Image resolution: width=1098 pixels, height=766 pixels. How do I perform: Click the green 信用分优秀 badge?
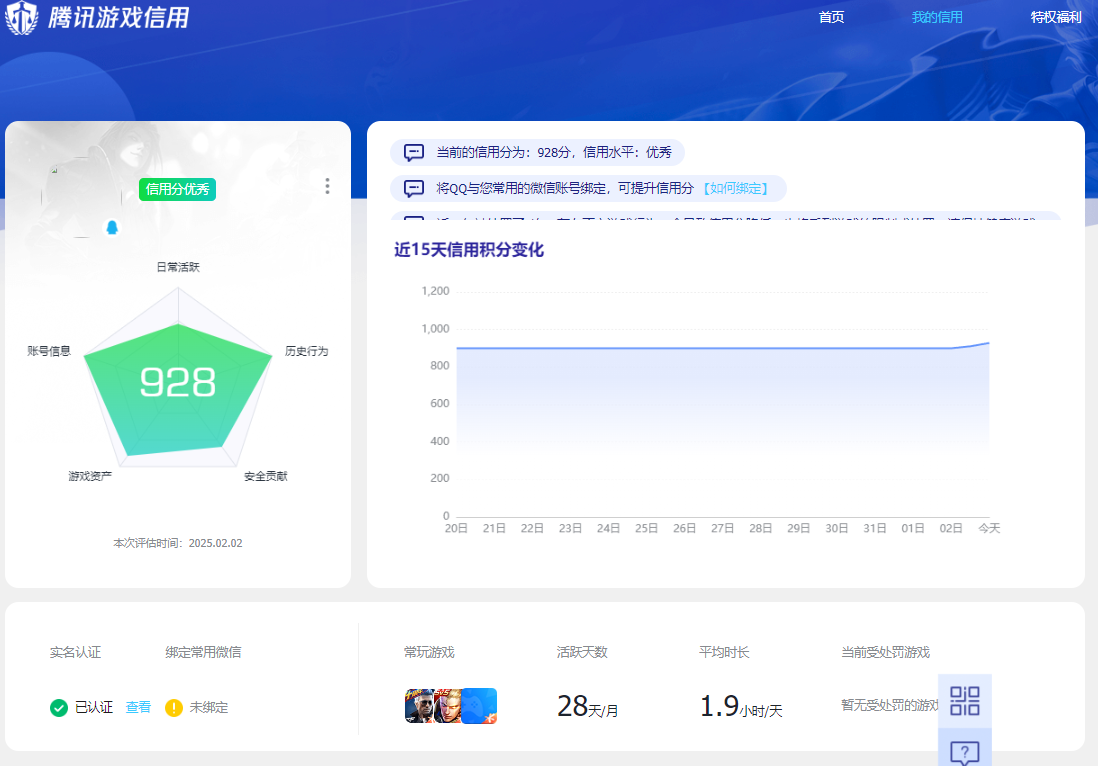click(177, 189)
